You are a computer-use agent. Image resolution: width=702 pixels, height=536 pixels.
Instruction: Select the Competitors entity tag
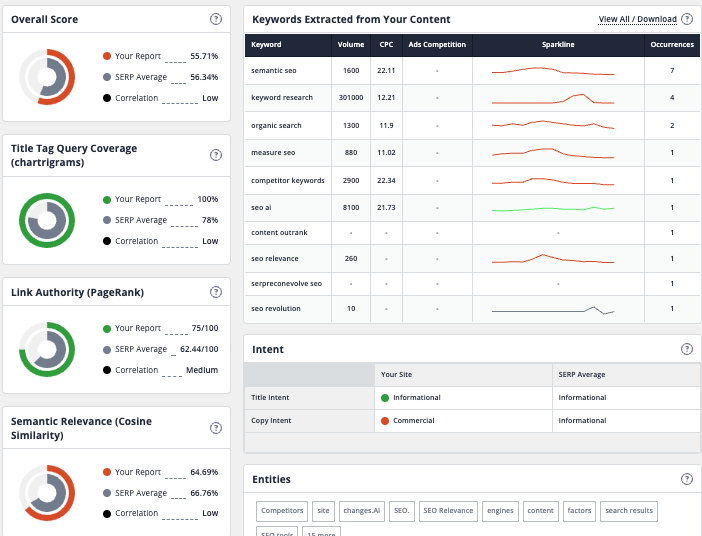pos(282,511)
